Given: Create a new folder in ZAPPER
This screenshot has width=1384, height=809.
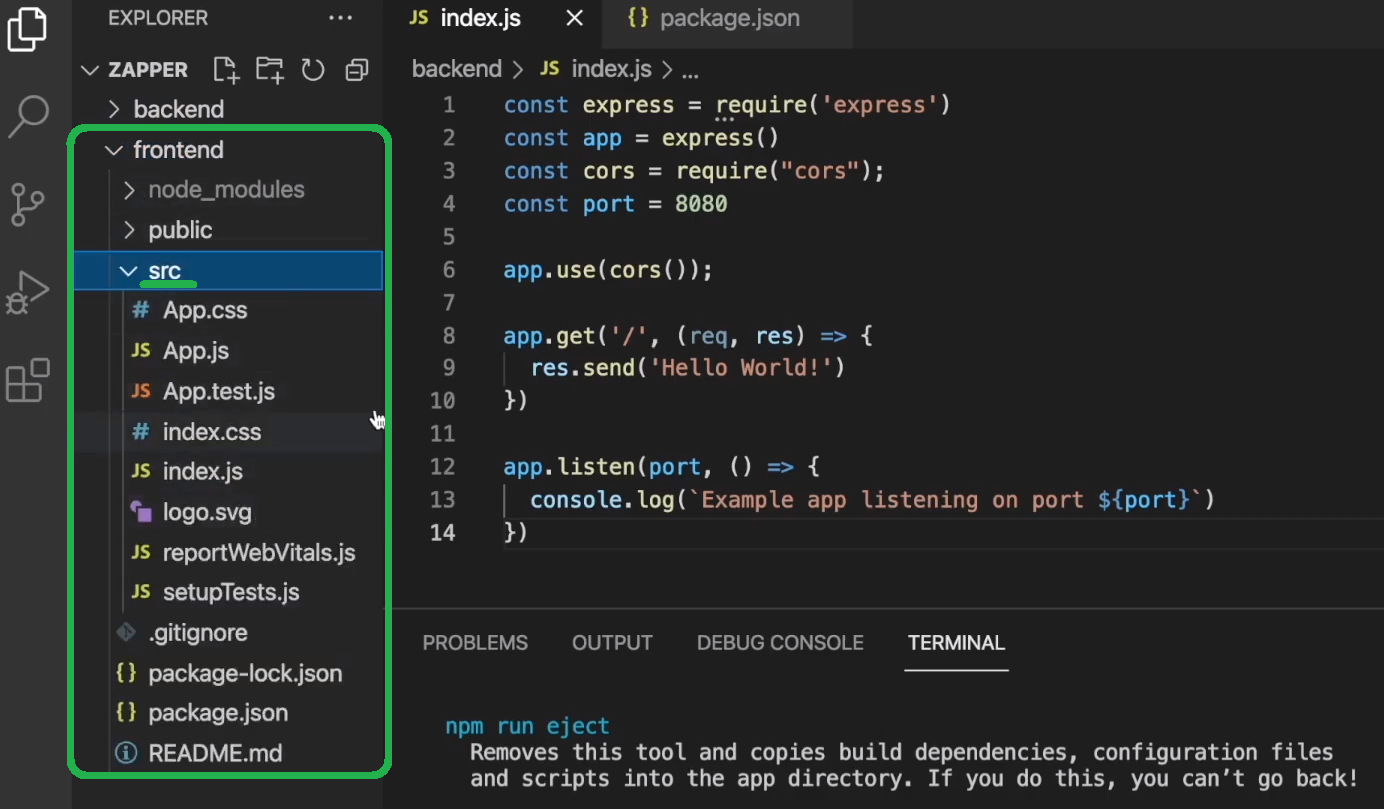Looking at the screenshot, I should pyautogui.click(x=269, y=70).
